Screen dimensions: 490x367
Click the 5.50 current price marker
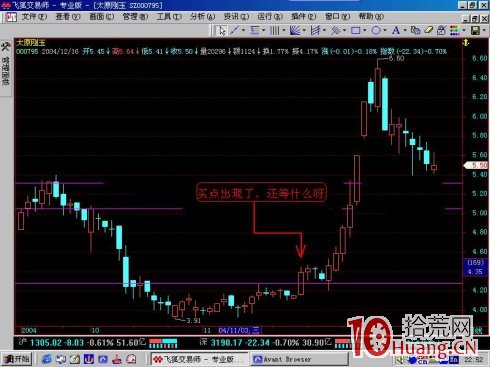coord(476,165)
